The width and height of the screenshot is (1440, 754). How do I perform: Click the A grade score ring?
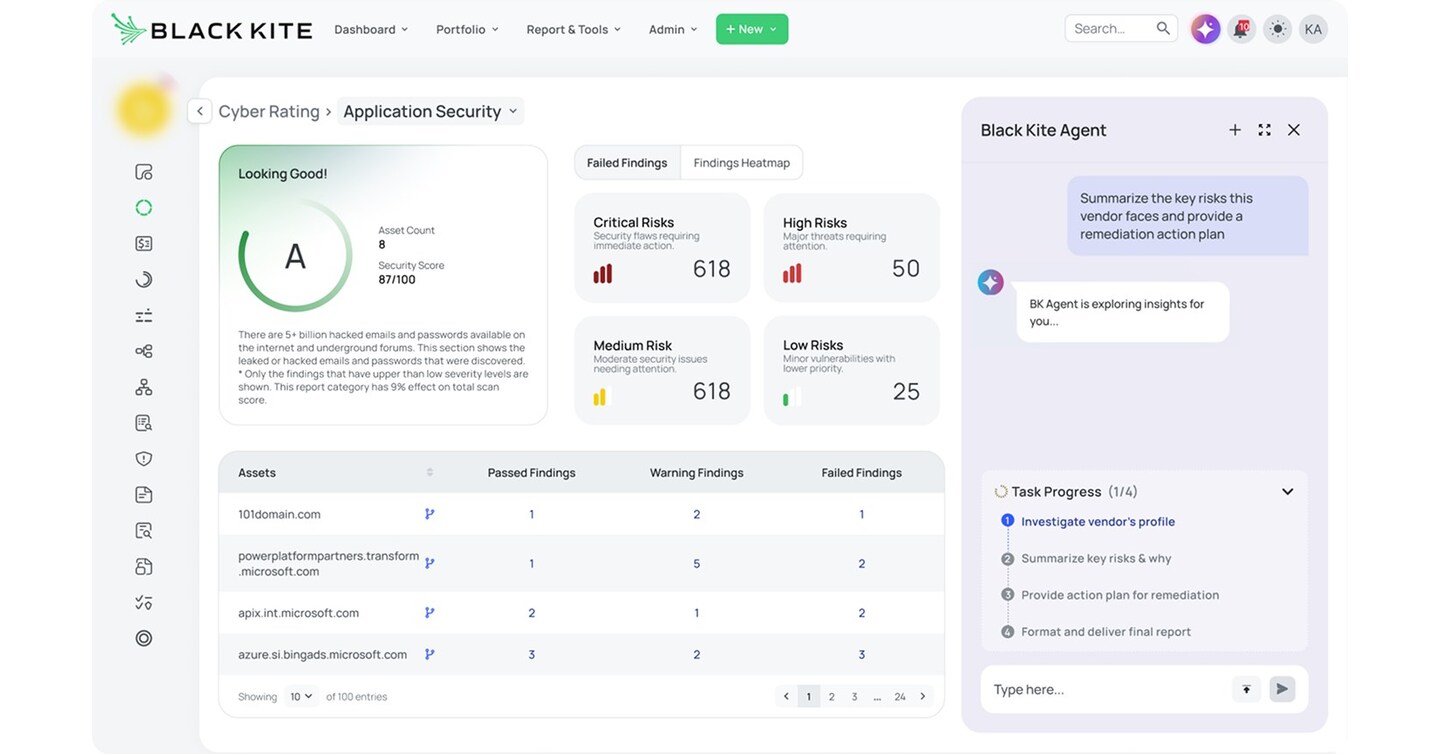(x=295, y=256)
